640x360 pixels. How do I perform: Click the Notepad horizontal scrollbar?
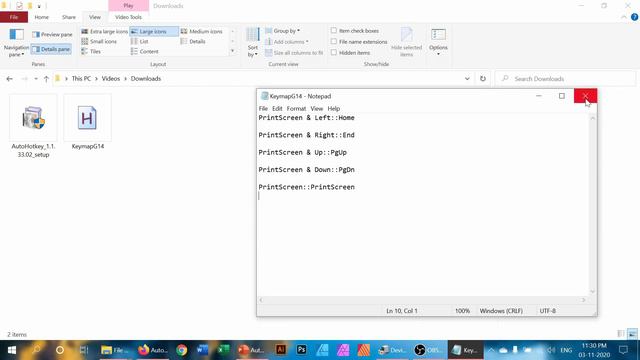coord(423,300)
